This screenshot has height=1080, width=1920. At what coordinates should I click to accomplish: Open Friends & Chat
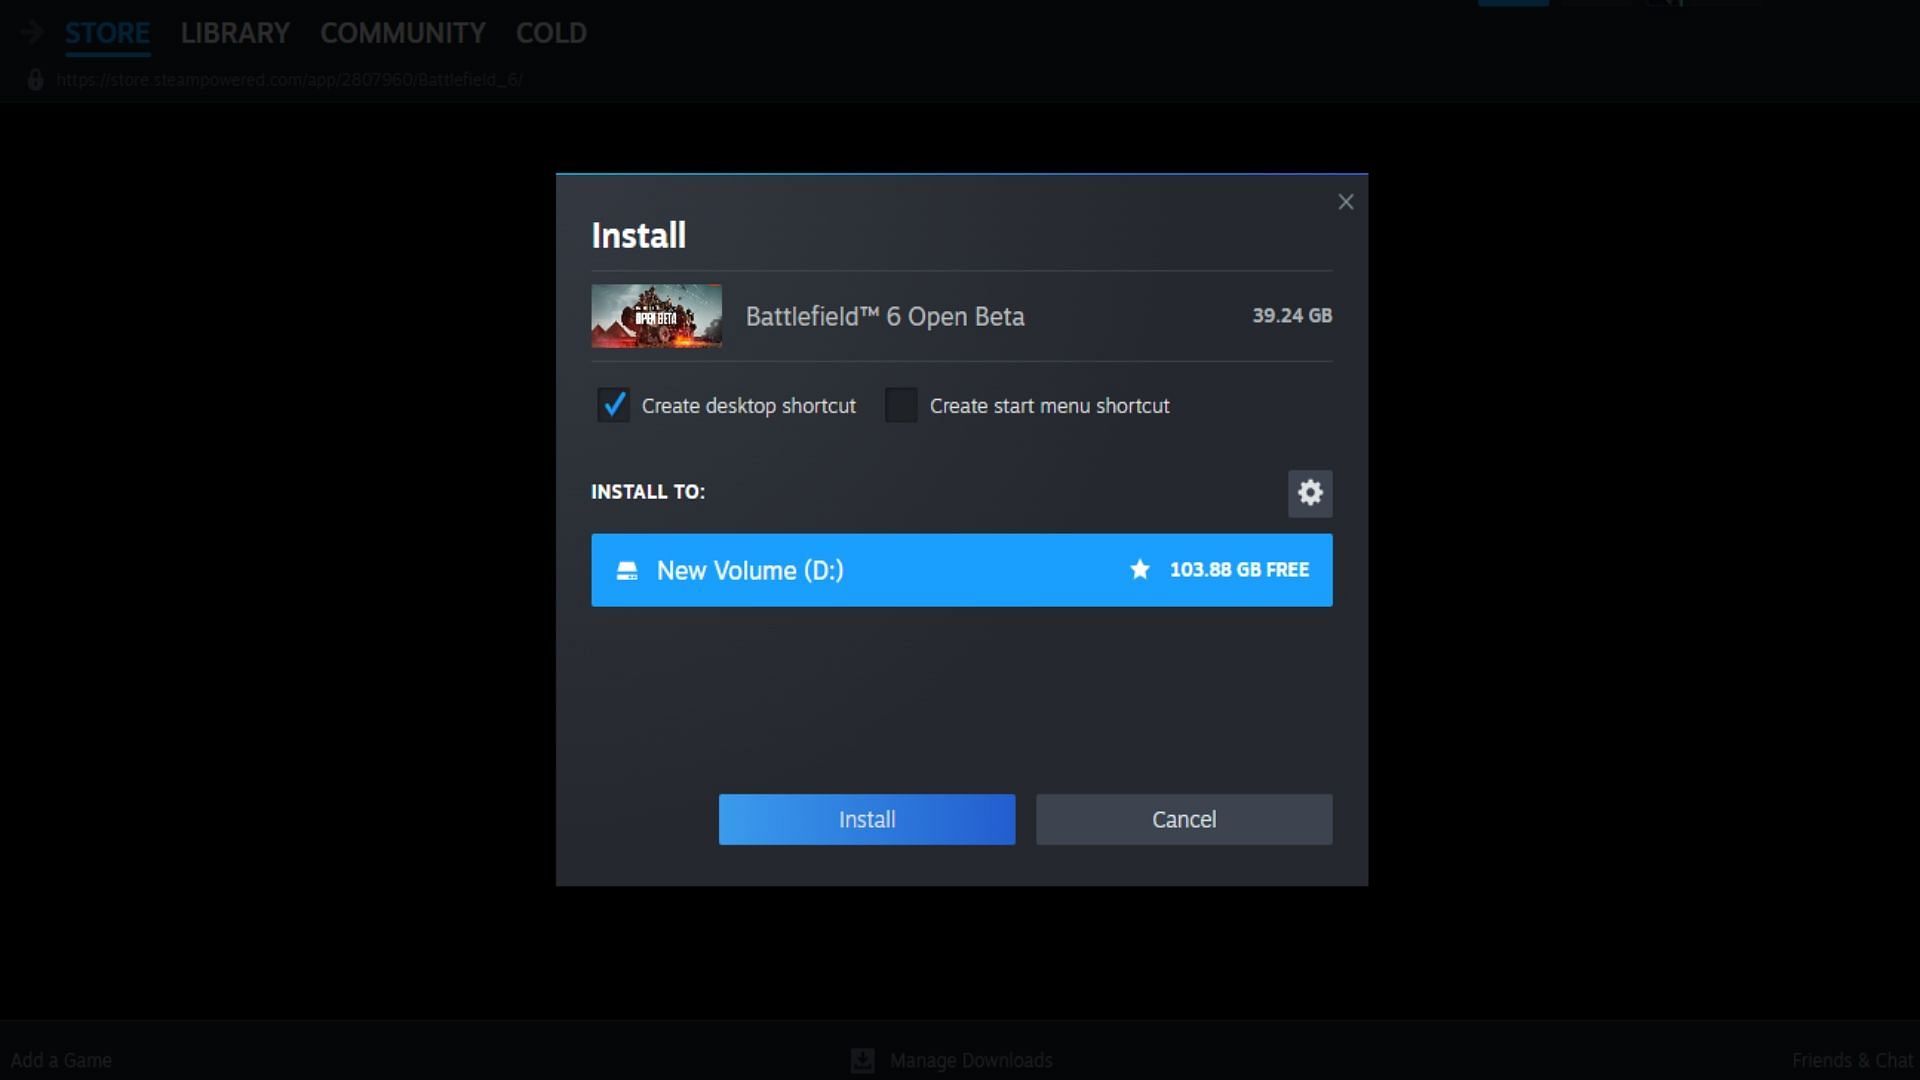click(1852, 1060)
